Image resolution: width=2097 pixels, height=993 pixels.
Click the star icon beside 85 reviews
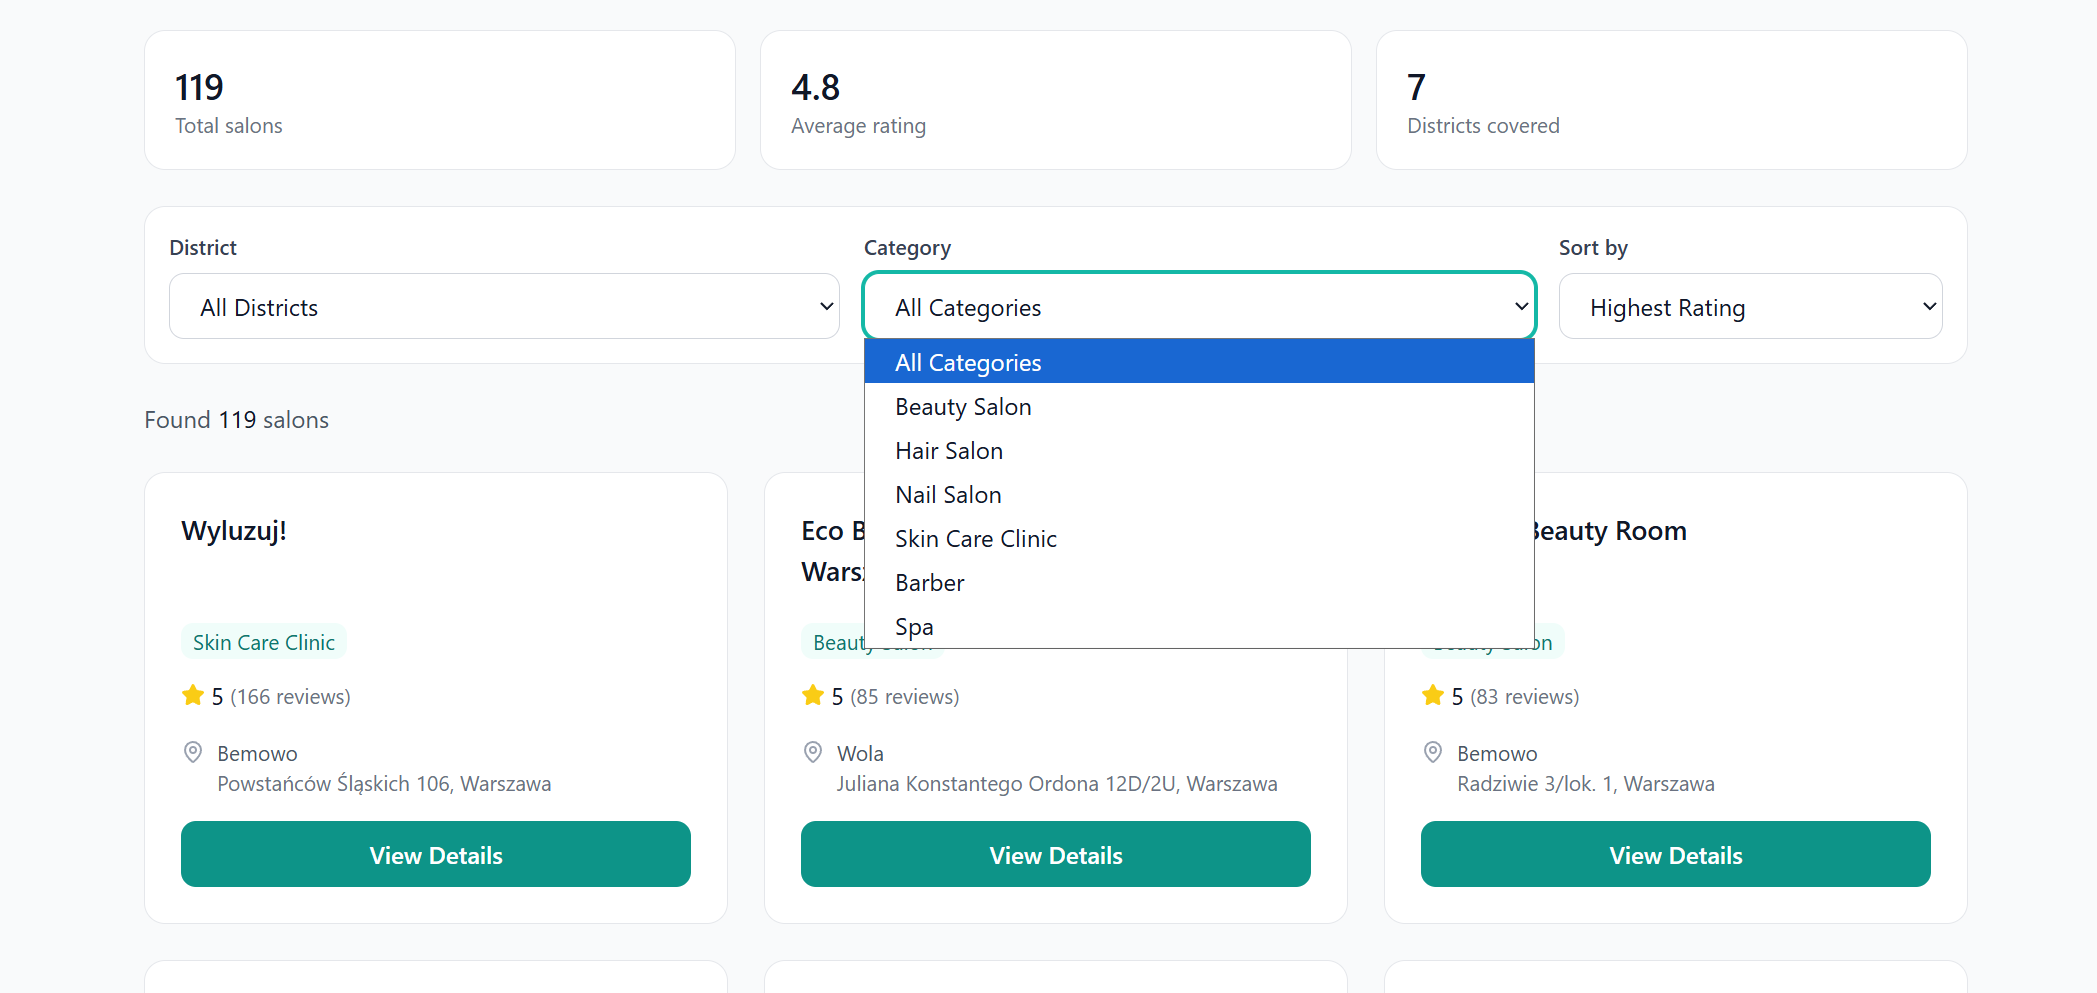(x=813, y=695)
